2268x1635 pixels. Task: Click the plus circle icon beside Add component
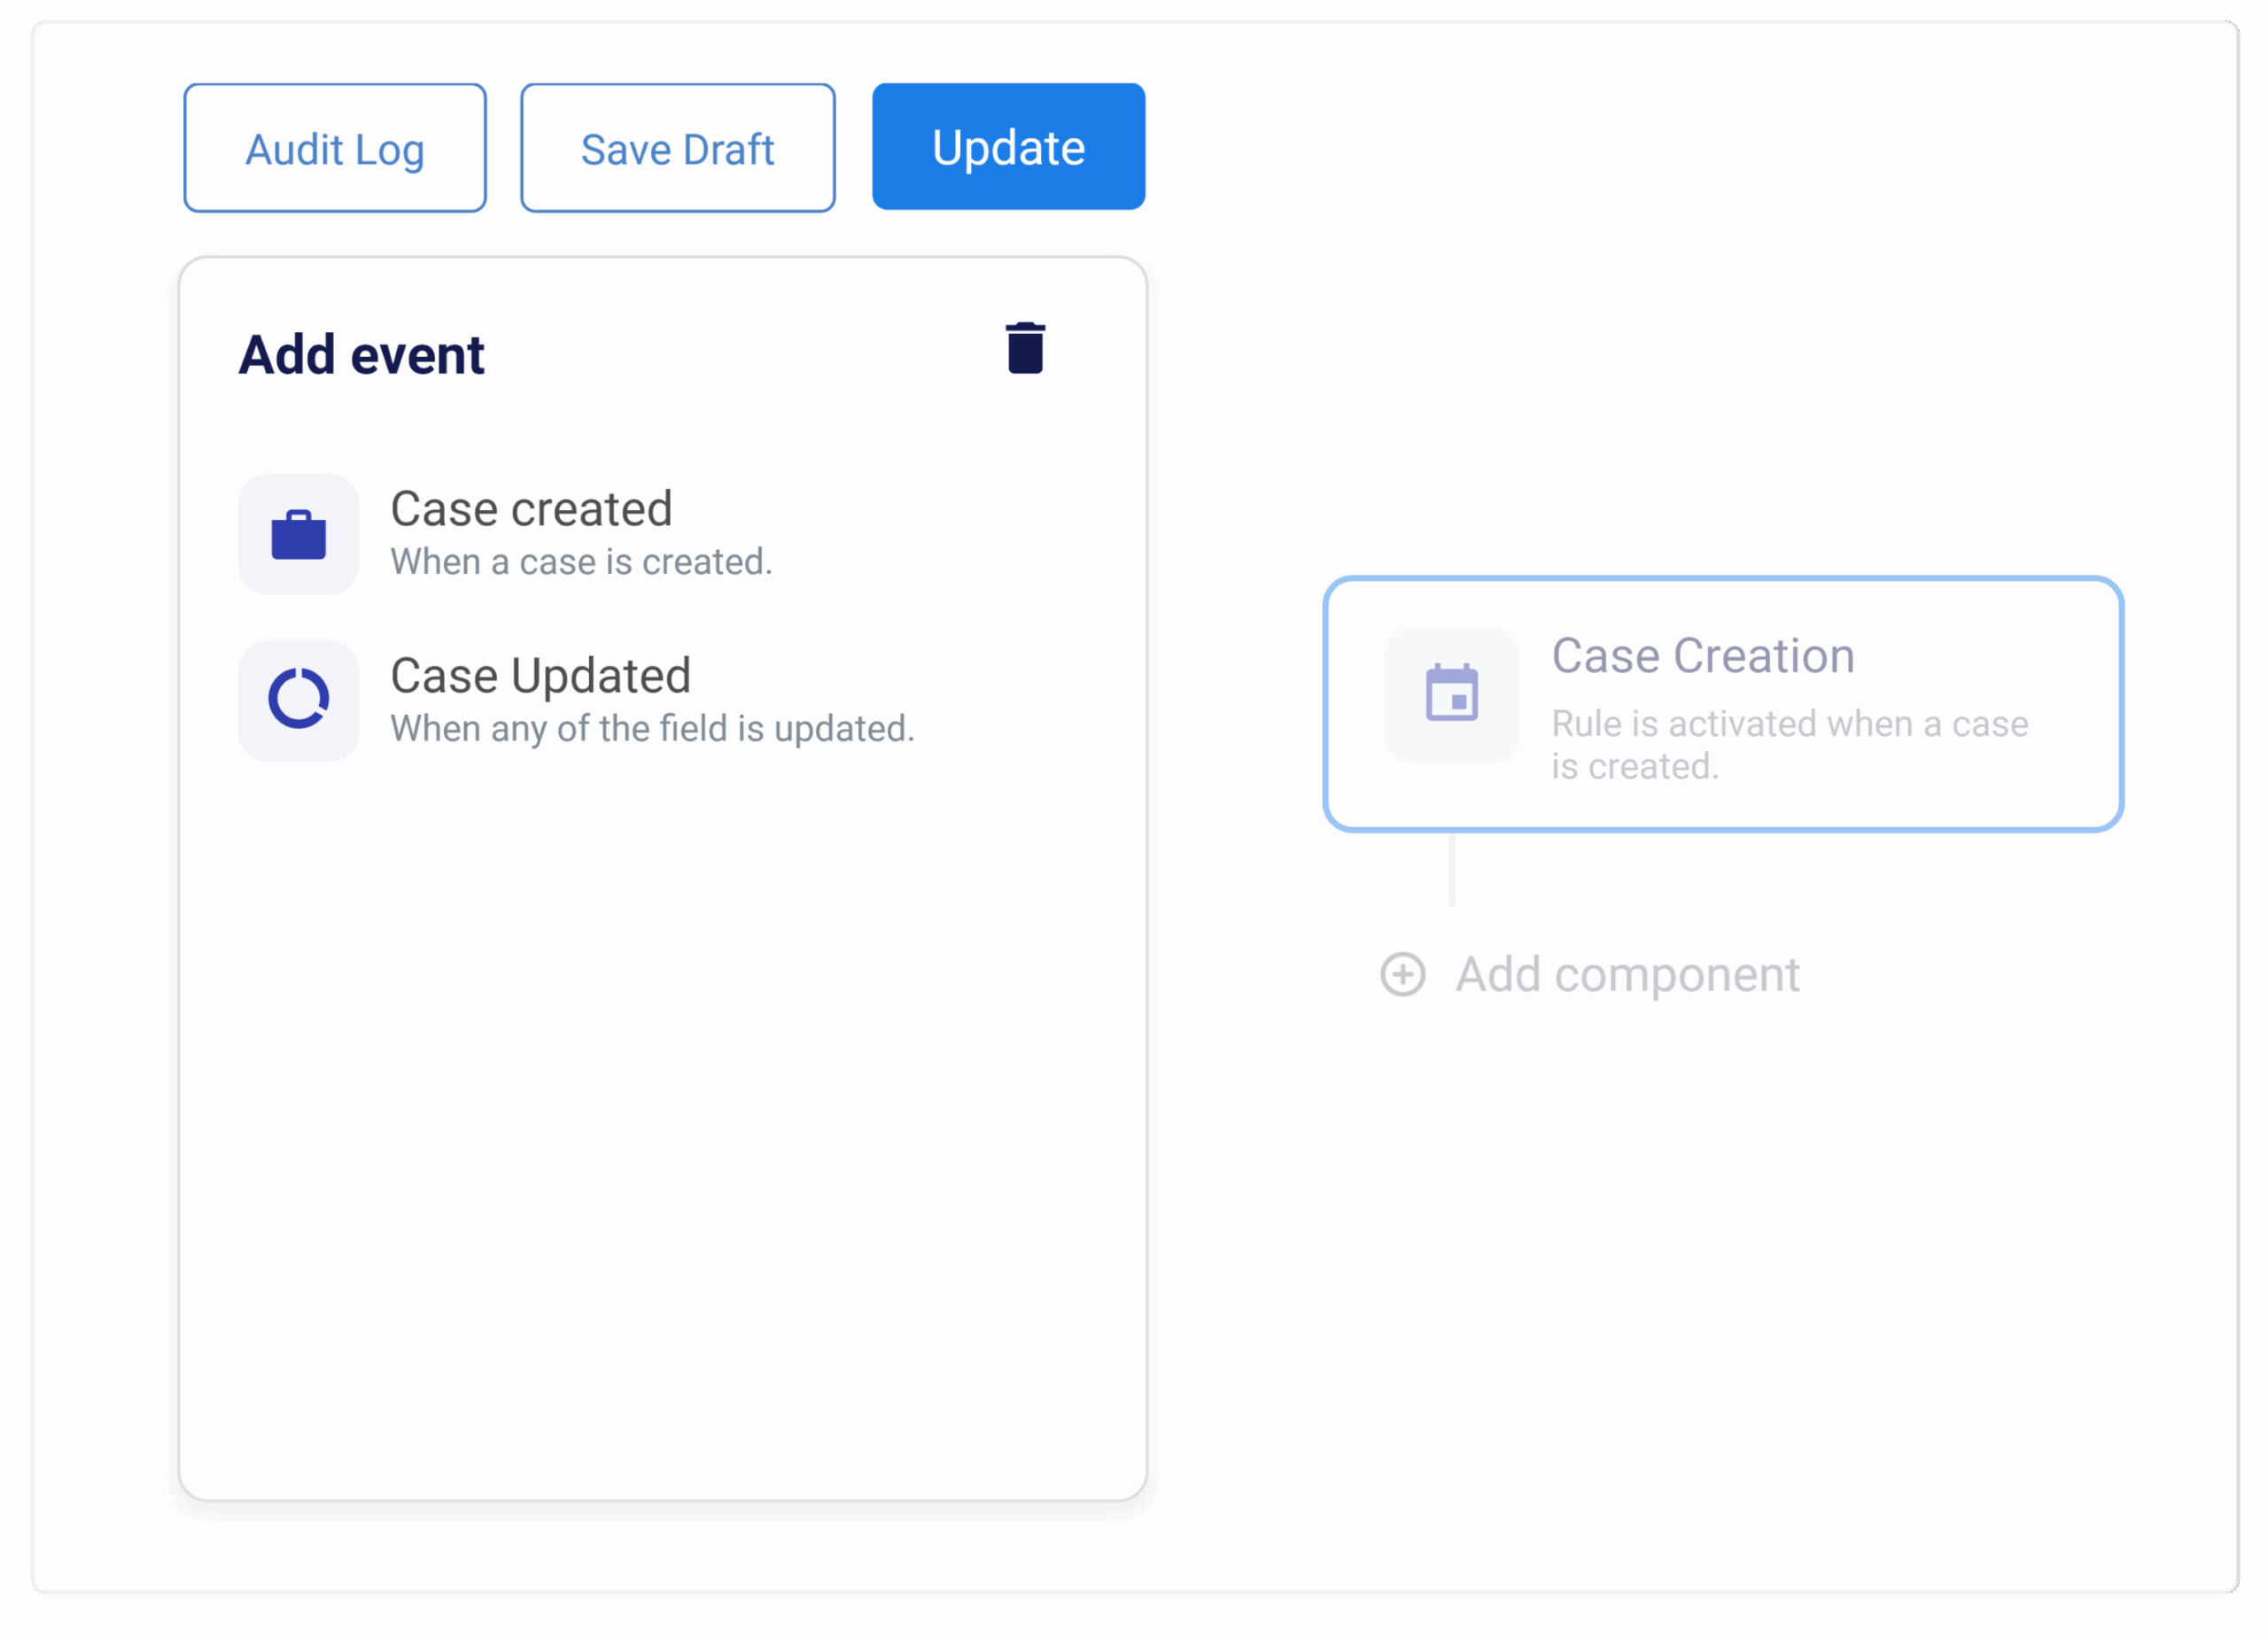click(x=1402, y=974)
